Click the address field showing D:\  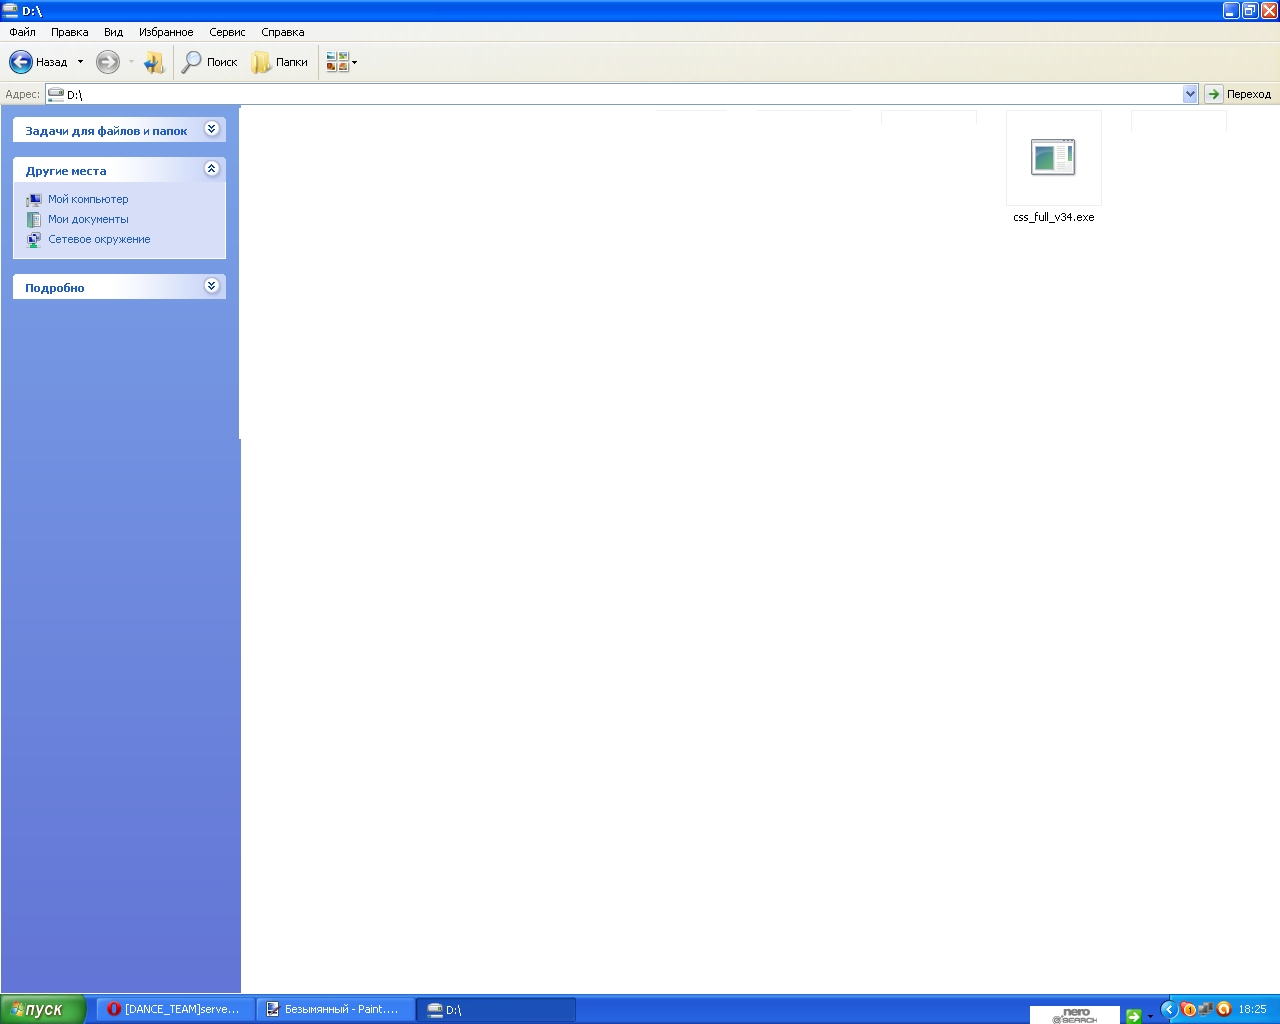click(x=600, y=94)
